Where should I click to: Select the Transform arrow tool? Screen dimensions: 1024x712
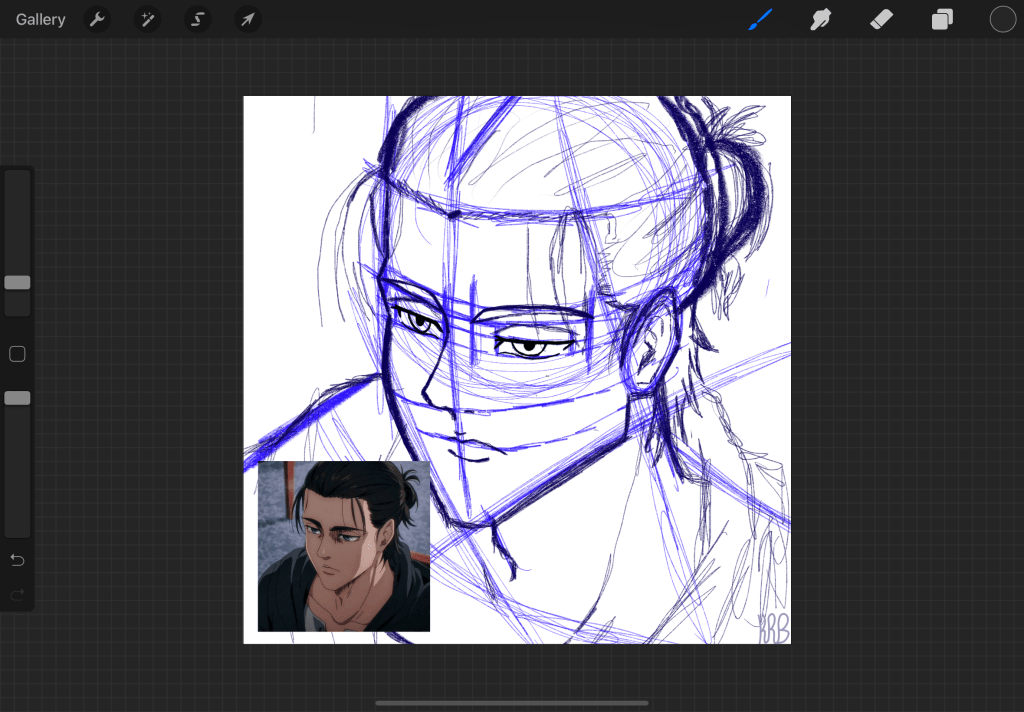(x=247, y=19)
